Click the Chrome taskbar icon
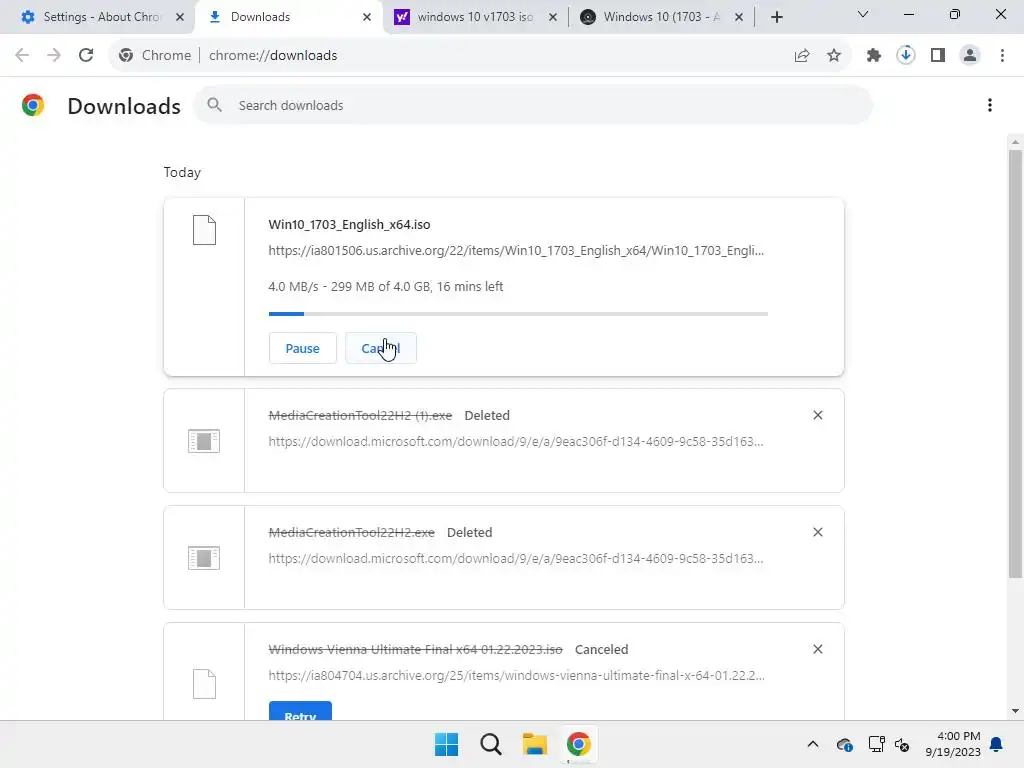Screen dimensions: 1024x768 click(579, 744)
